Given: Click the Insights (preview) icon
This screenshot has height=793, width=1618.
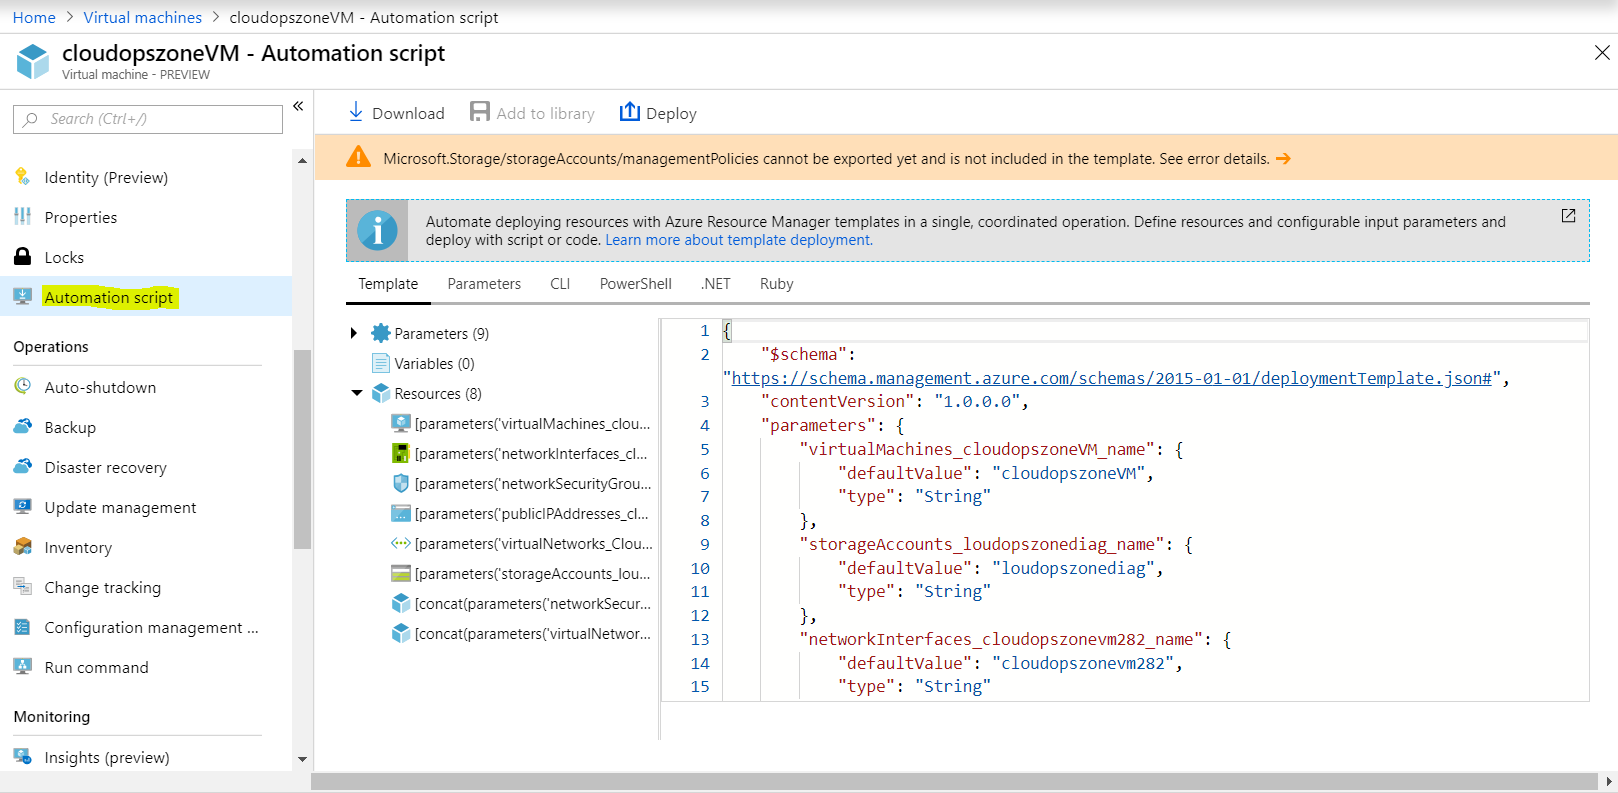Looking at the screenshot, I should (x=22, y=756).
